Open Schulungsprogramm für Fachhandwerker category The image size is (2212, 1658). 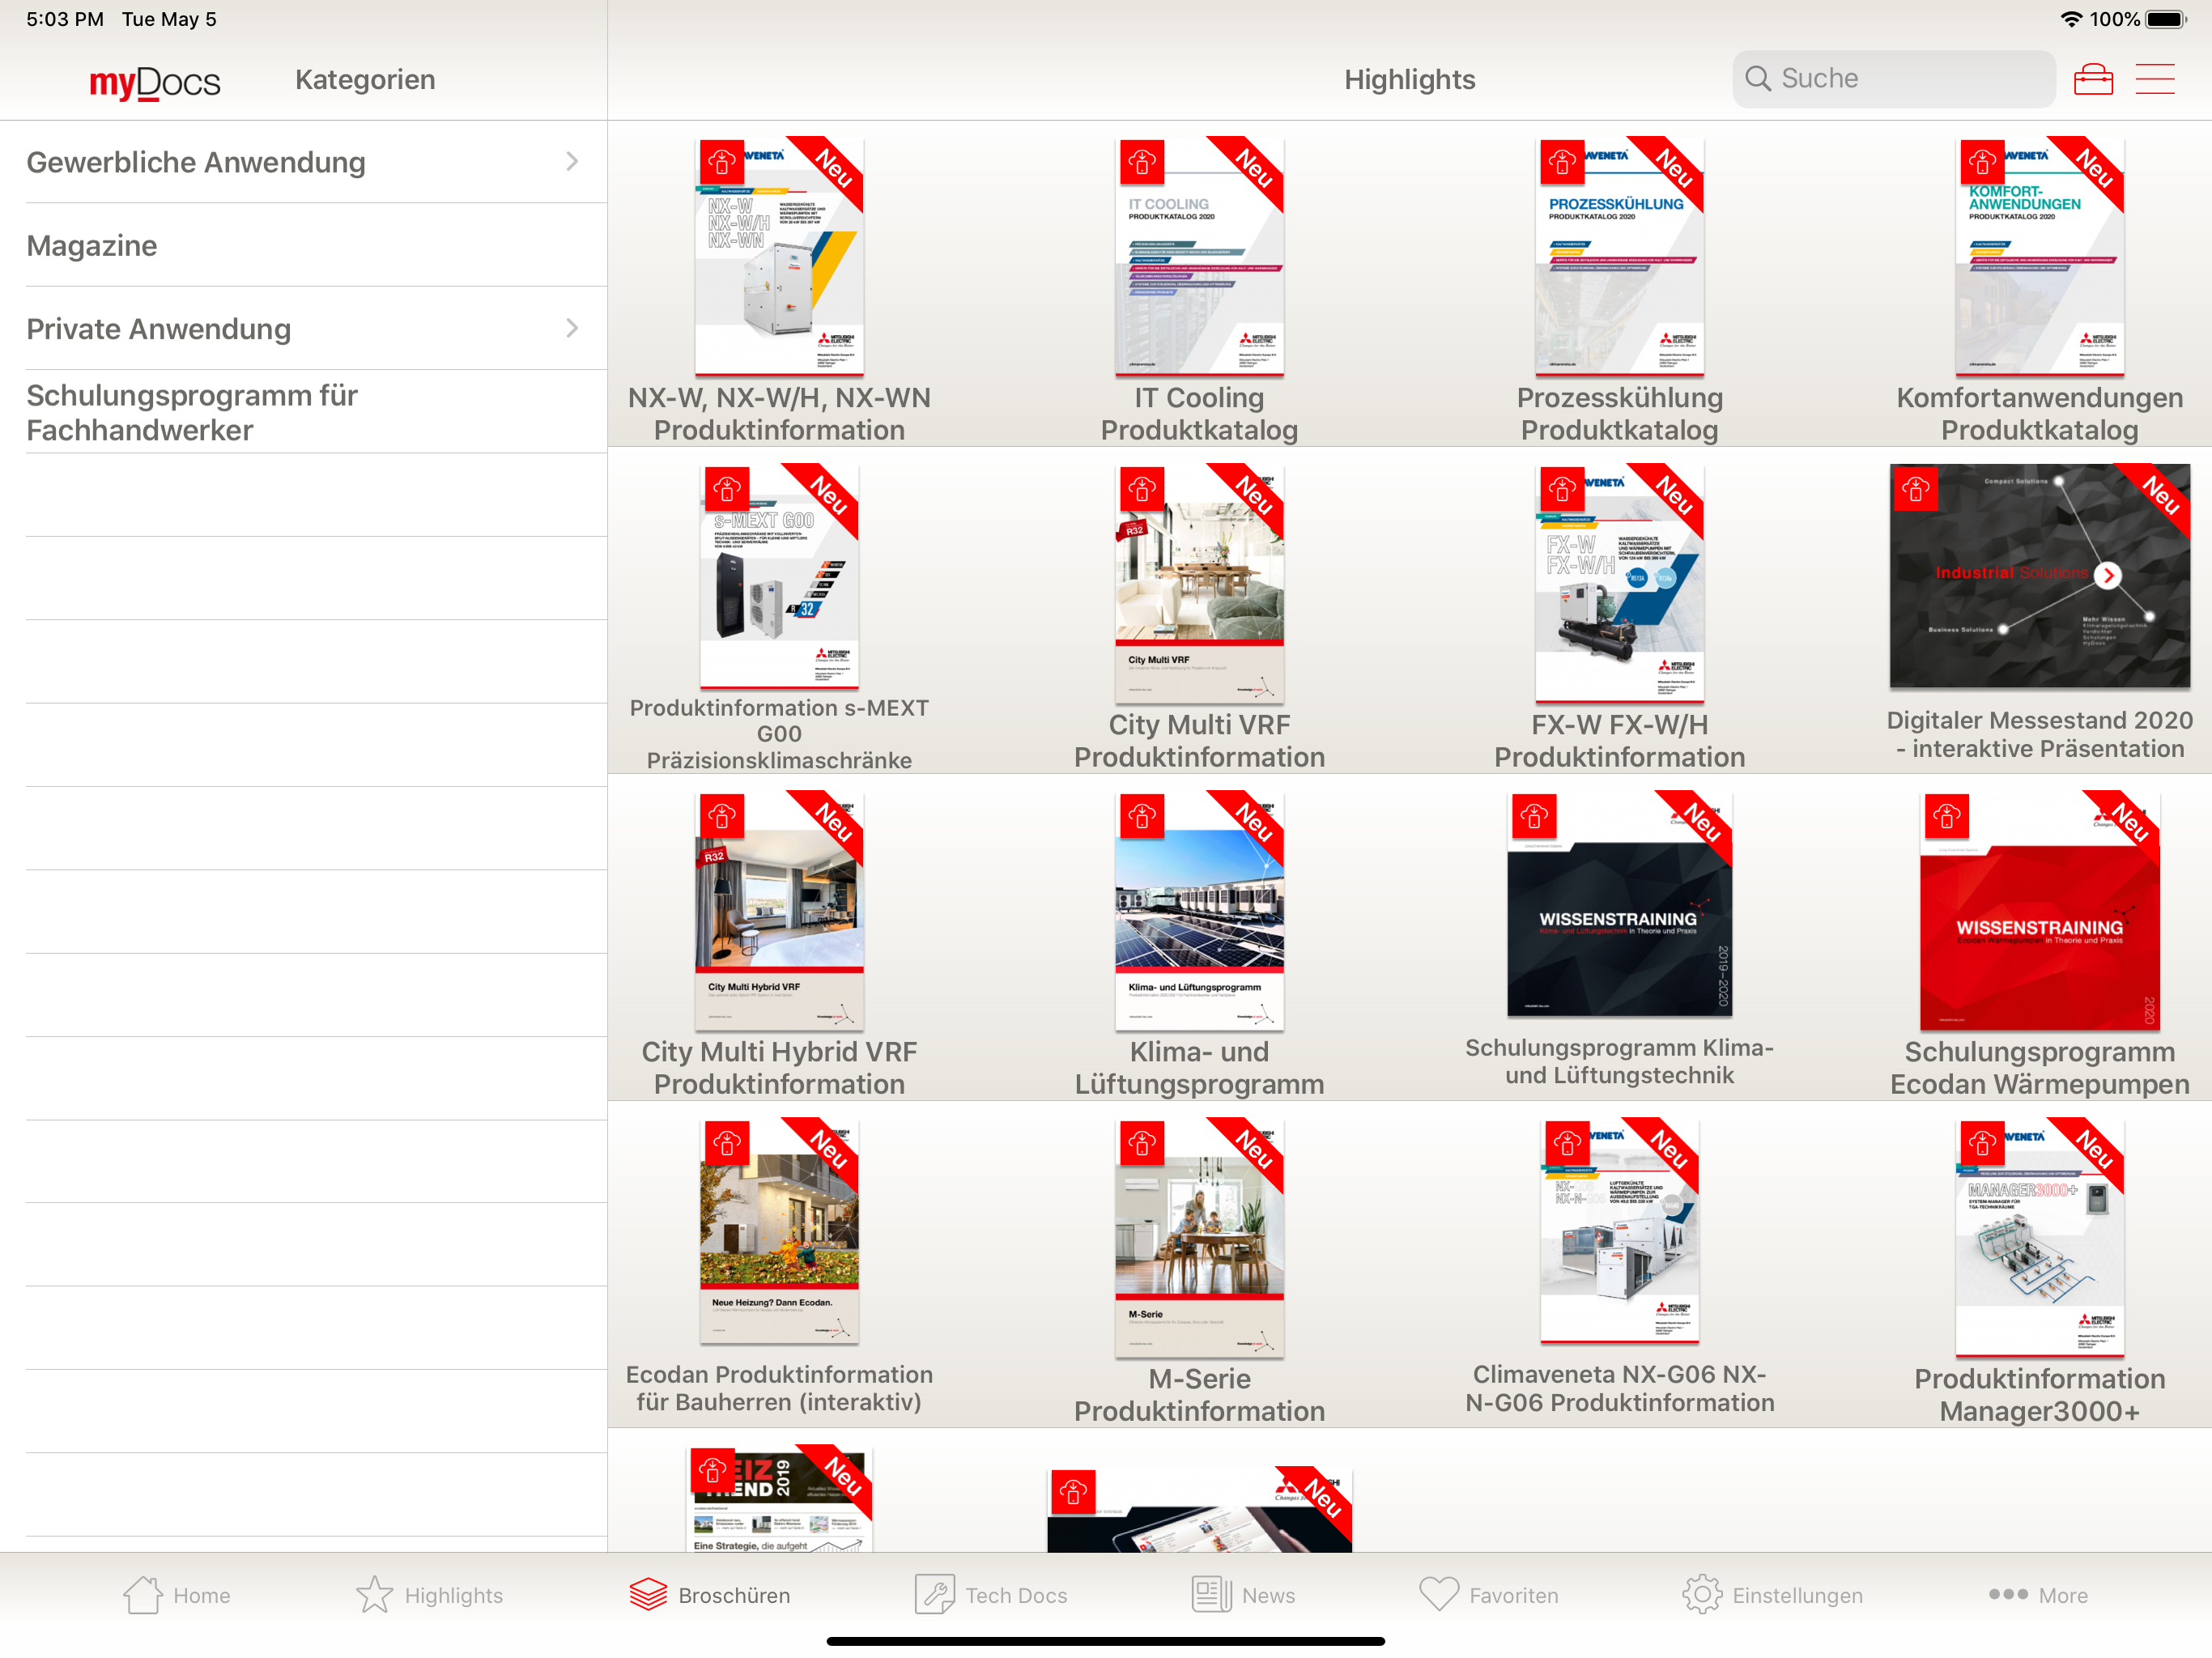pos(304,412)
